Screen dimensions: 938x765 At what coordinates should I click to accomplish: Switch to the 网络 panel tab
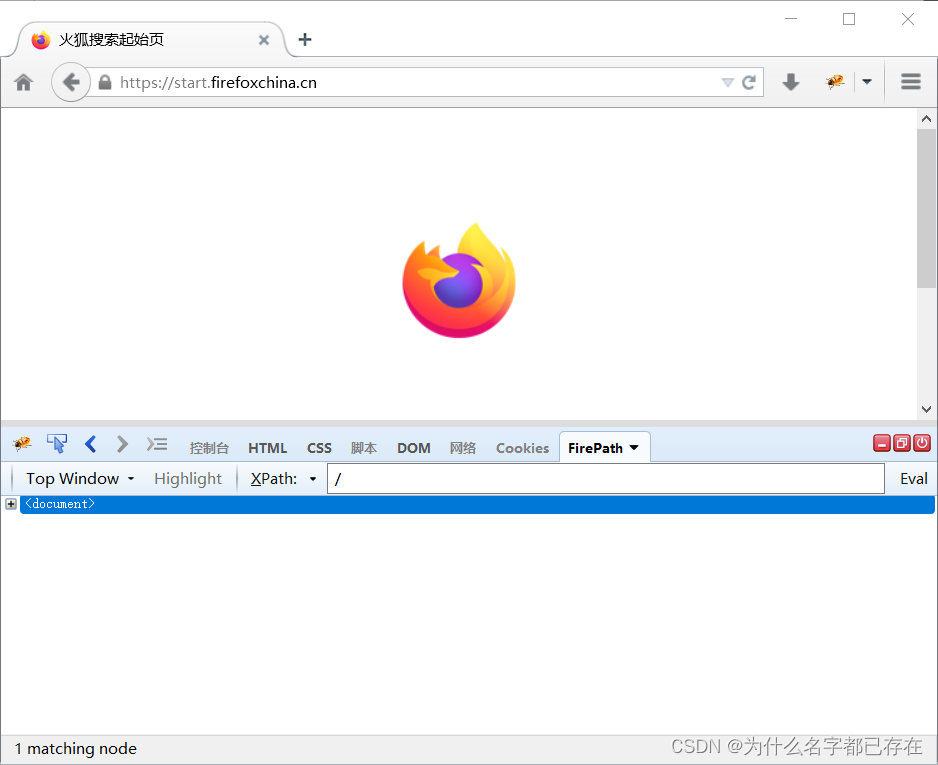click(x=463, y=448)
